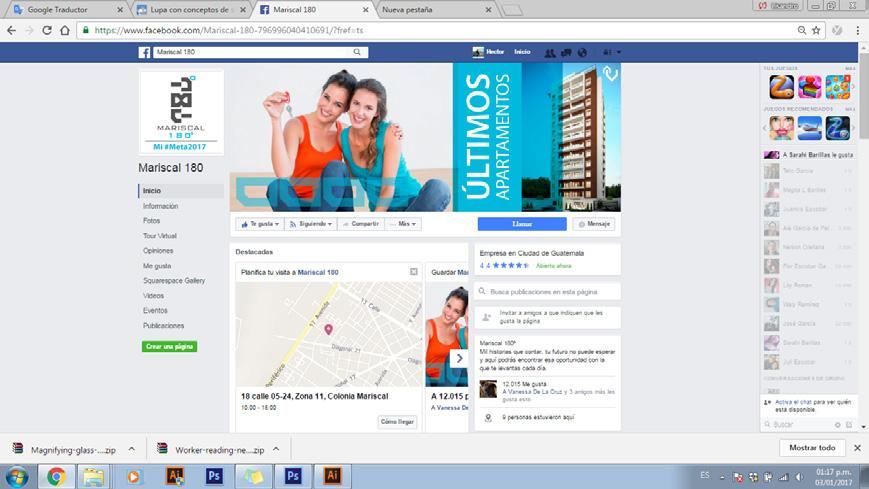
Task: Select Opiniones in page sidebar
Action: 158,251
